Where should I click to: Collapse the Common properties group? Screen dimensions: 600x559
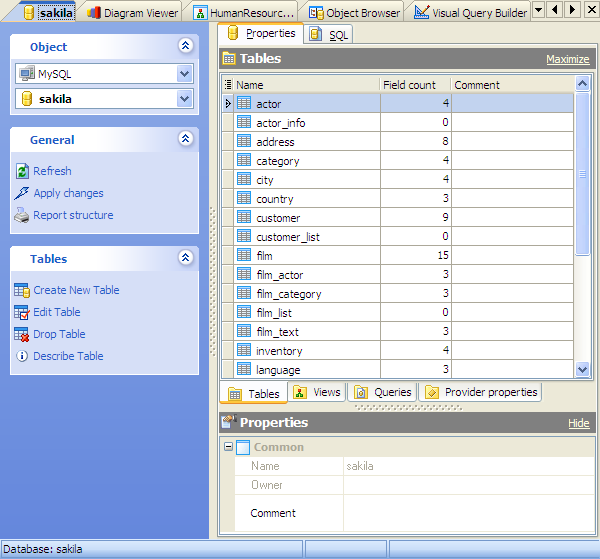coord(228,447)
